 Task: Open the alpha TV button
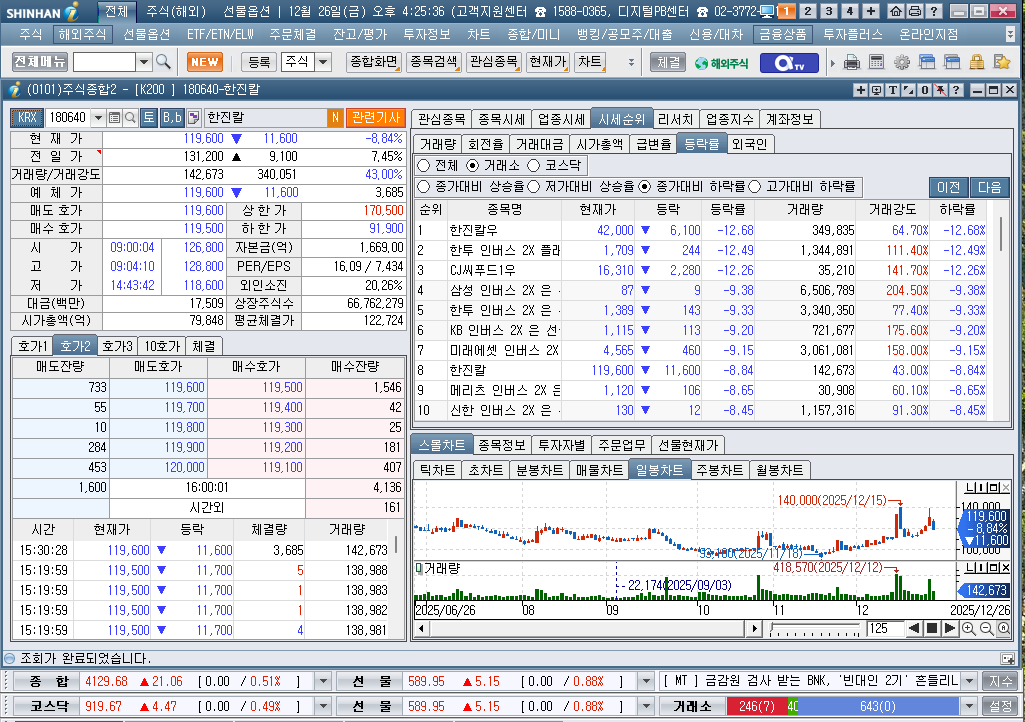point(789,63)
